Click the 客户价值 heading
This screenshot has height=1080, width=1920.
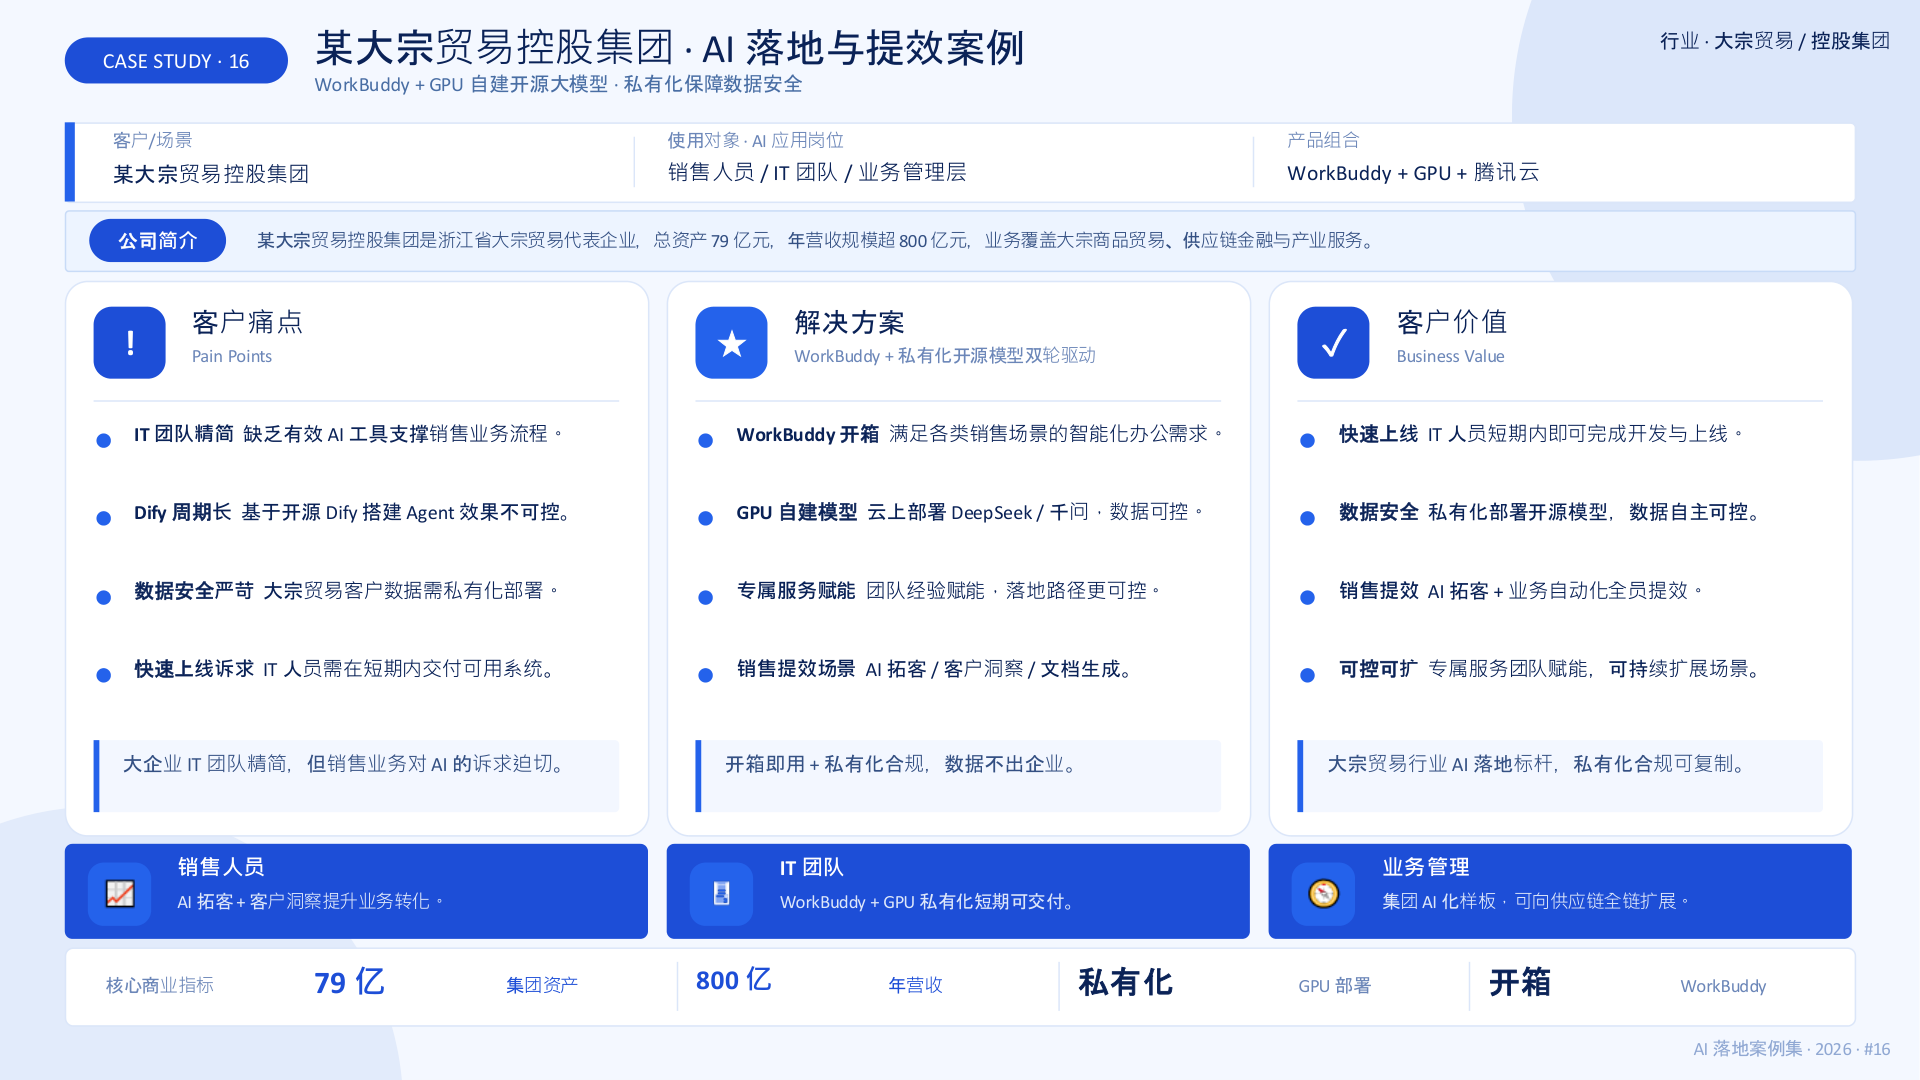pos(1452,322)
